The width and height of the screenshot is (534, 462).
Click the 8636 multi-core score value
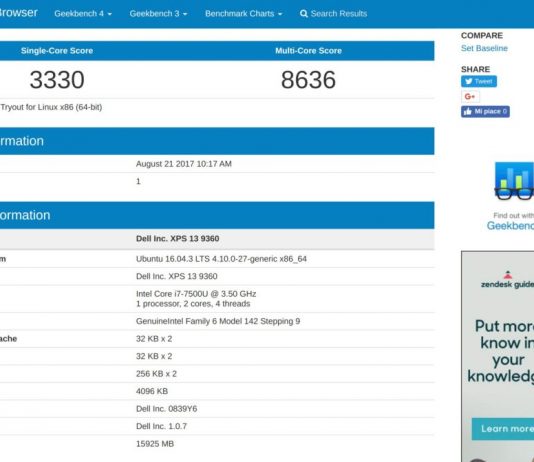[x=308, y=80]
